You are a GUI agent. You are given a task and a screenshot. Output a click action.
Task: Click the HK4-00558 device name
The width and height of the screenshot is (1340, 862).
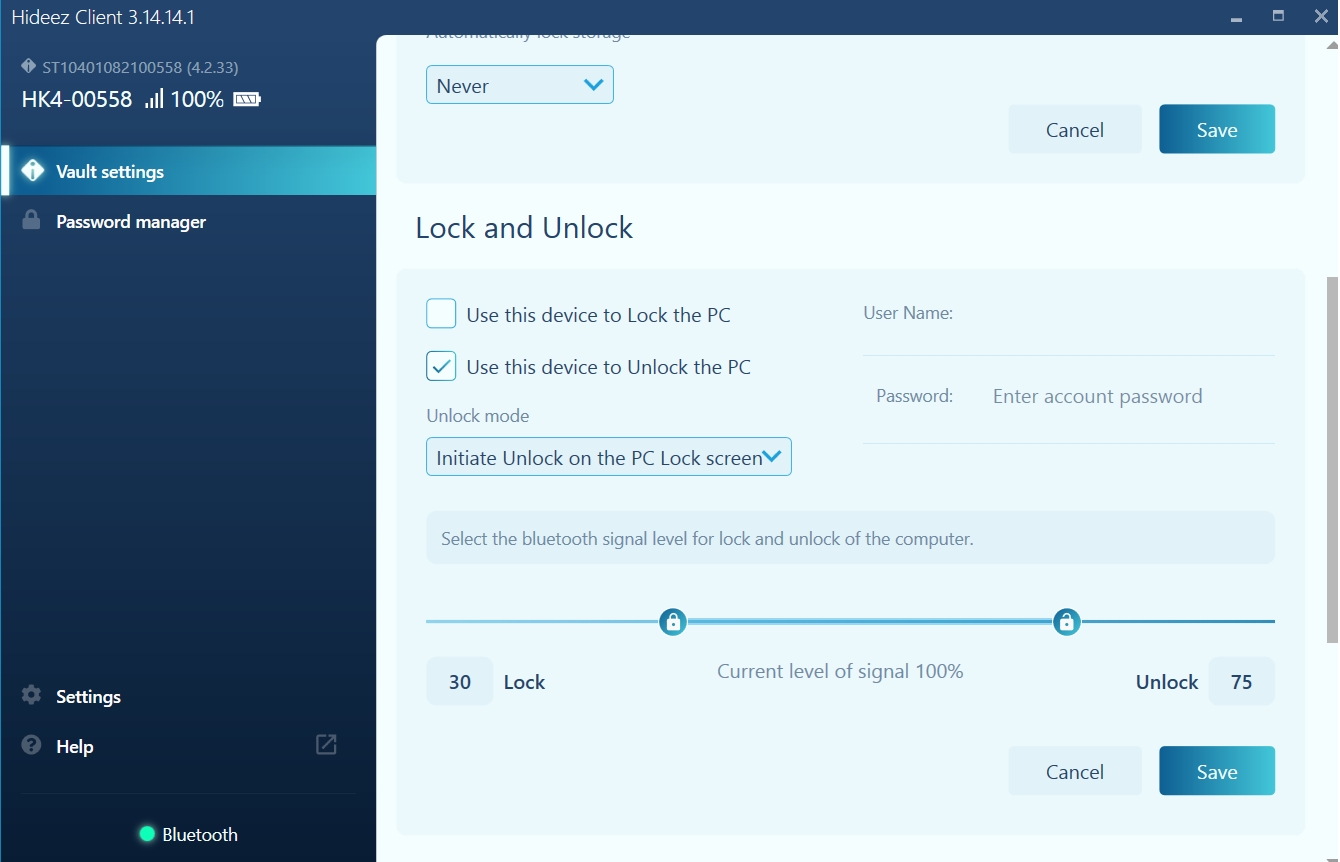click(x=77, y=99)
